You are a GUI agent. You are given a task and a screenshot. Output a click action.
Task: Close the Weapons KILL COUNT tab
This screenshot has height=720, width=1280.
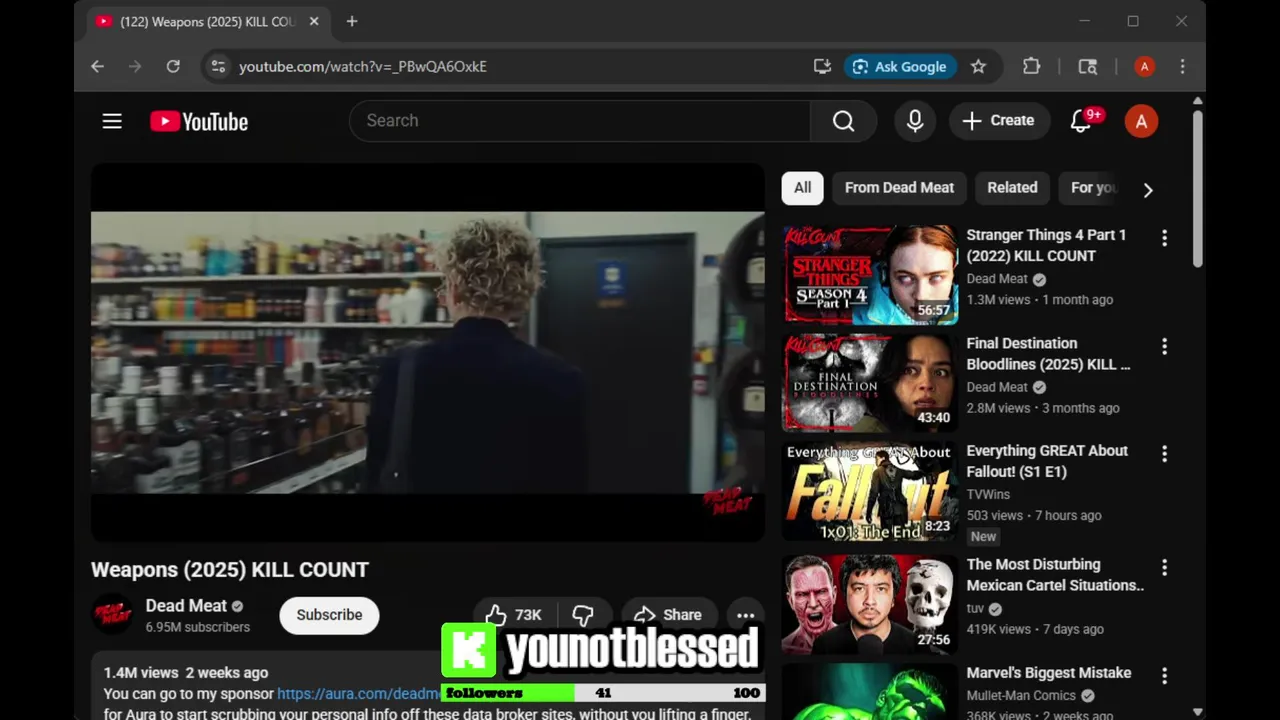(314, 21)
